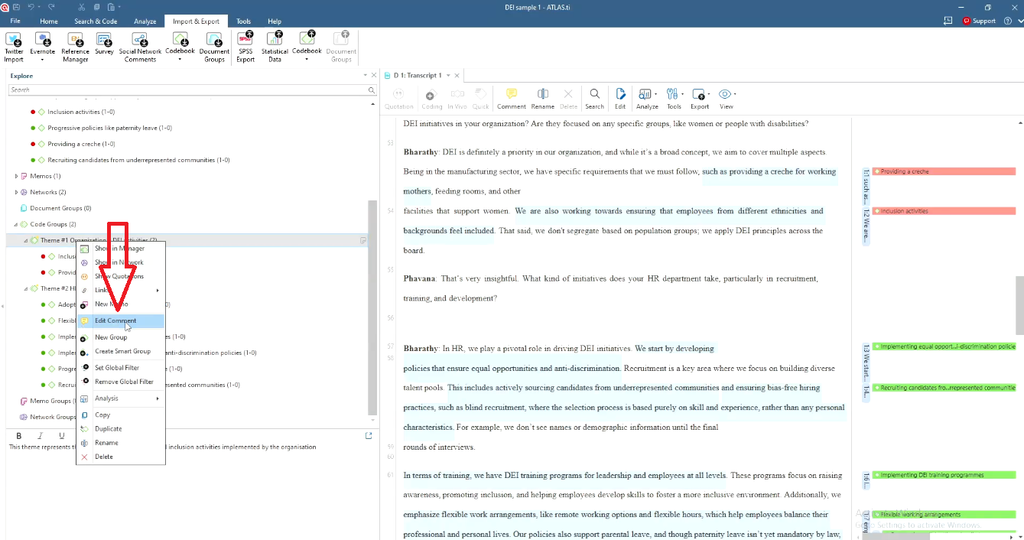This screenshot has height=540, width=1024.
Task: Open View options in document toolbar
Action: point(726,99)
